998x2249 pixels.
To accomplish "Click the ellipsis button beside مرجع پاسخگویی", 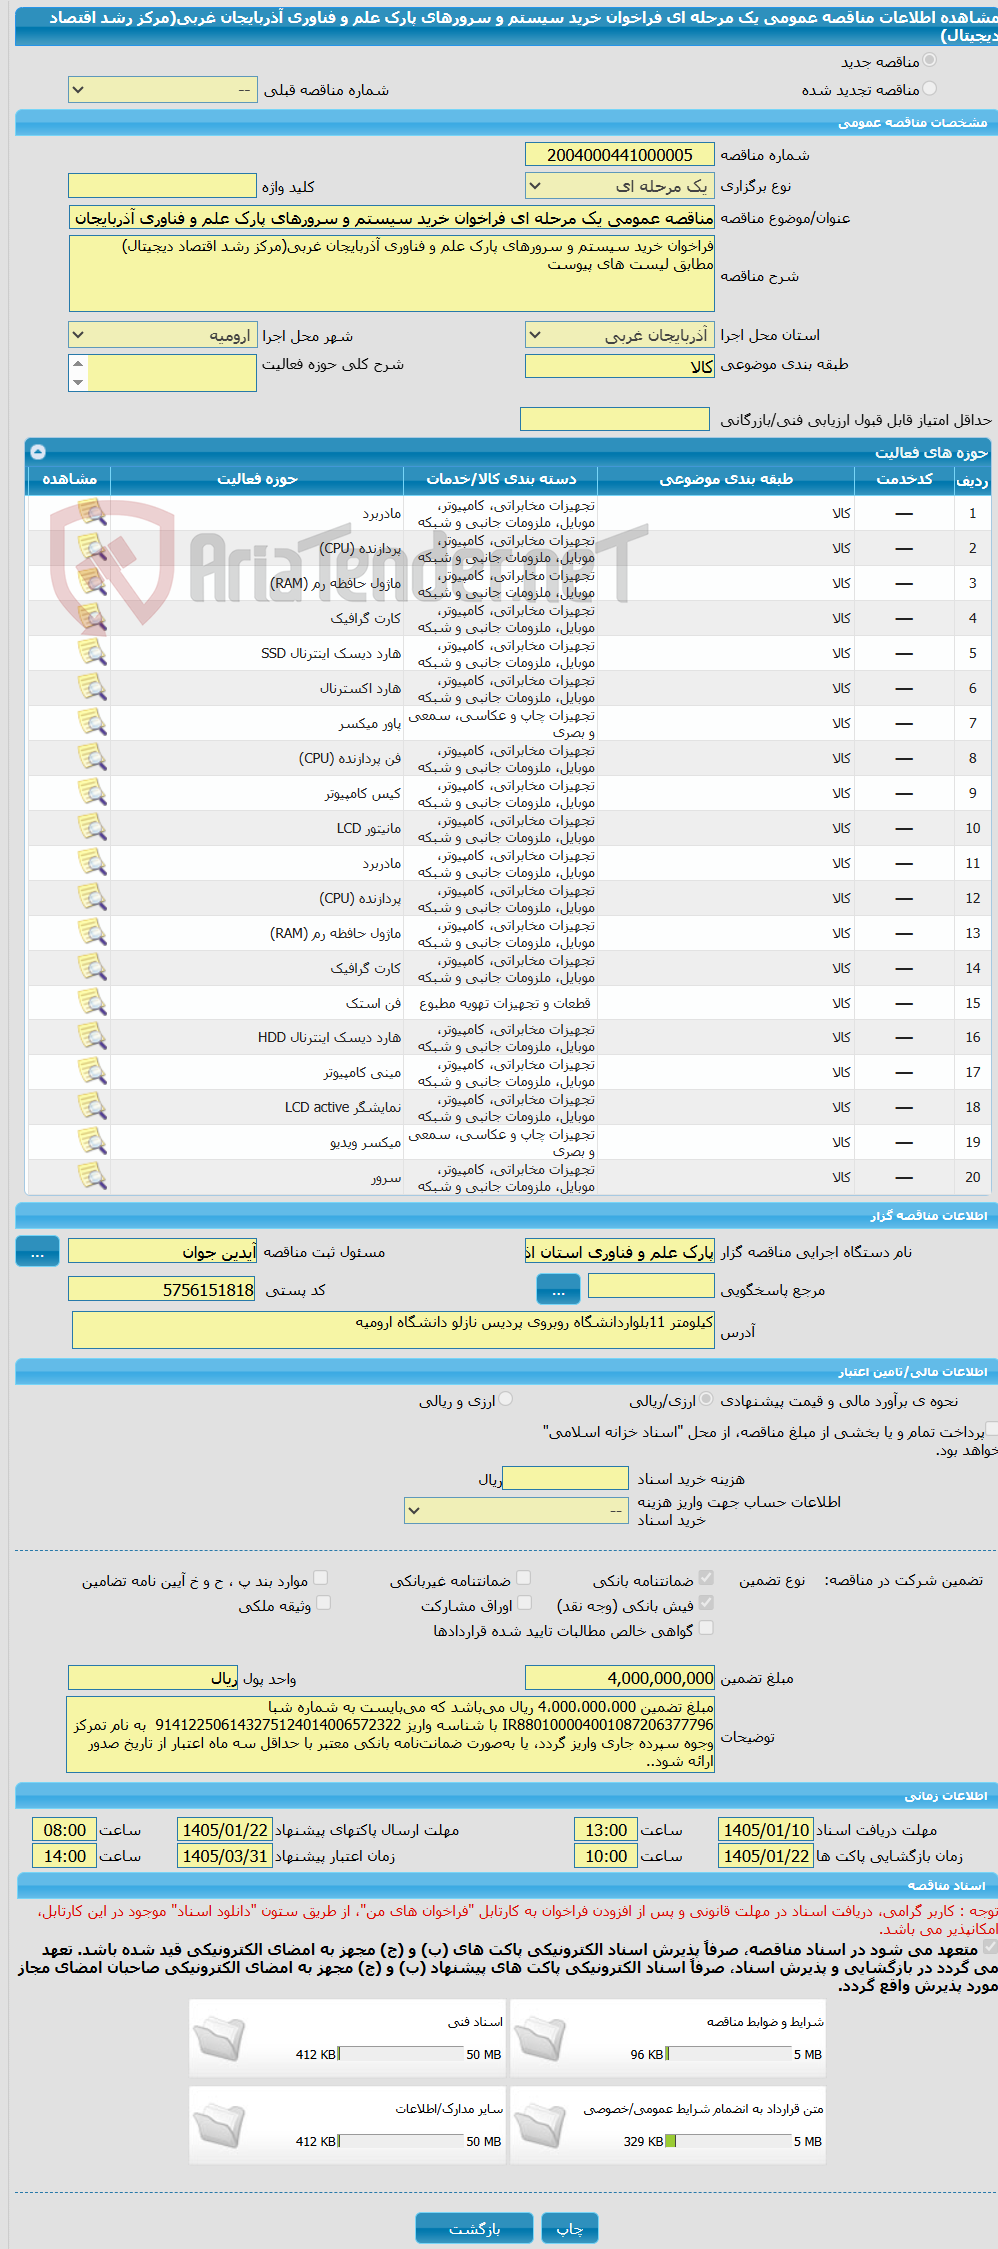I will click(x=558, y=1290).
